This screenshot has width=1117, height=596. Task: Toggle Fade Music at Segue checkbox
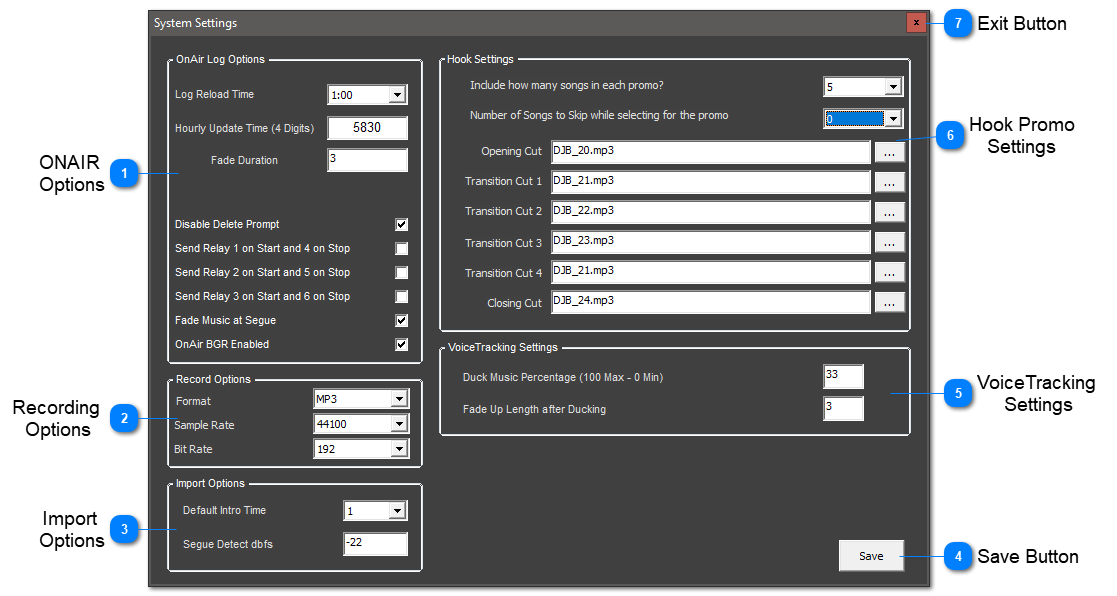402,320
